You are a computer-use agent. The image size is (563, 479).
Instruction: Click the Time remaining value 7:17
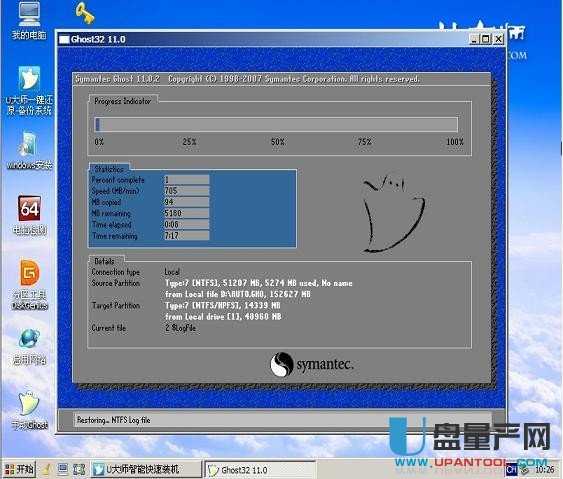click(186, 236)
